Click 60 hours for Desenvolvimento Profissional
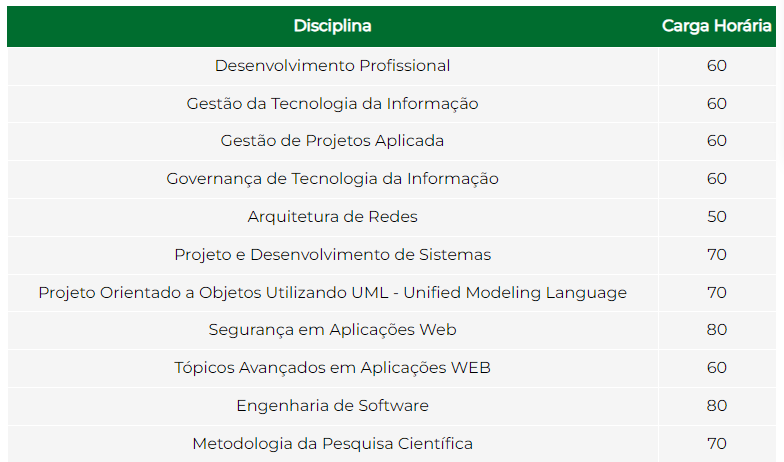 (x=716, y=66)
